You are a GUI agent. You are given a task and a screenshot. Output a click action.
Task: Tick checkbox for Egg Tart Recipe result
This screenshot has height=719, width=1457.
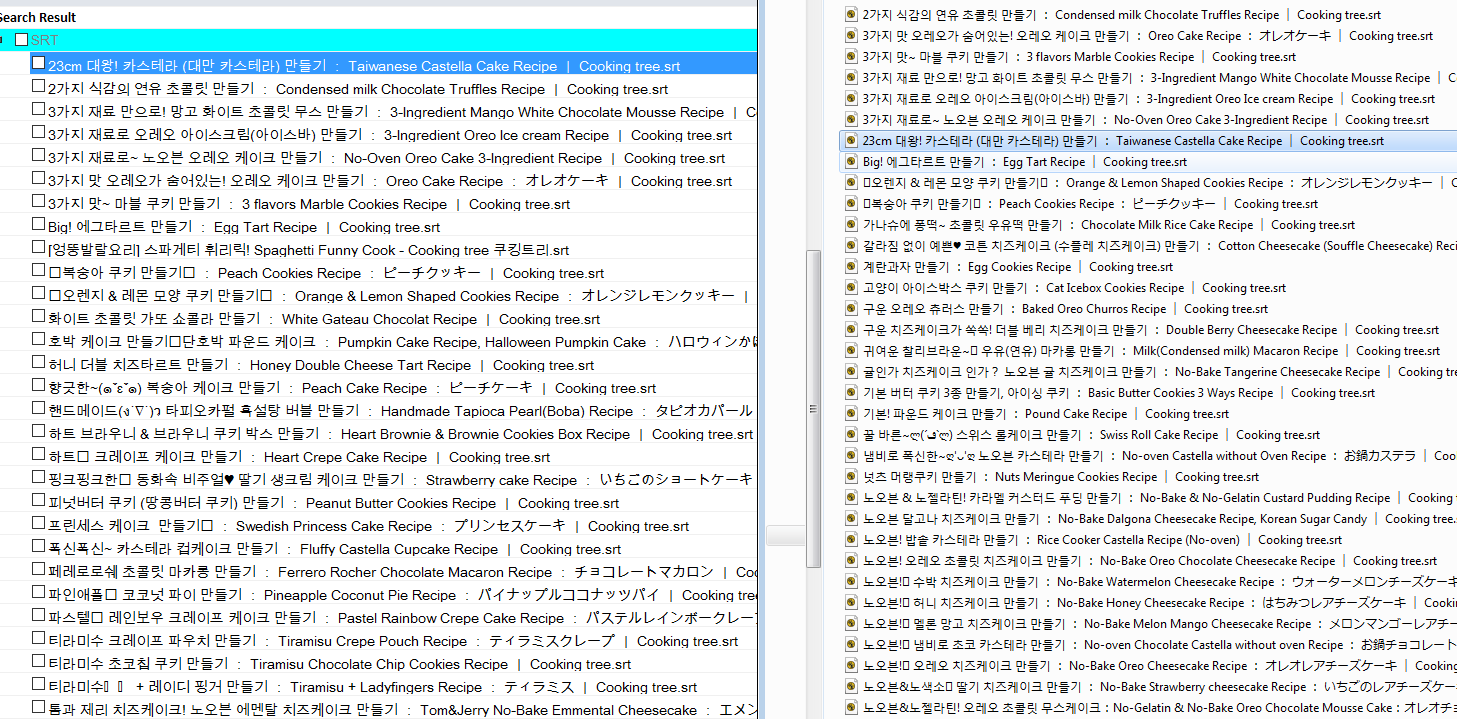pos(38,226)
